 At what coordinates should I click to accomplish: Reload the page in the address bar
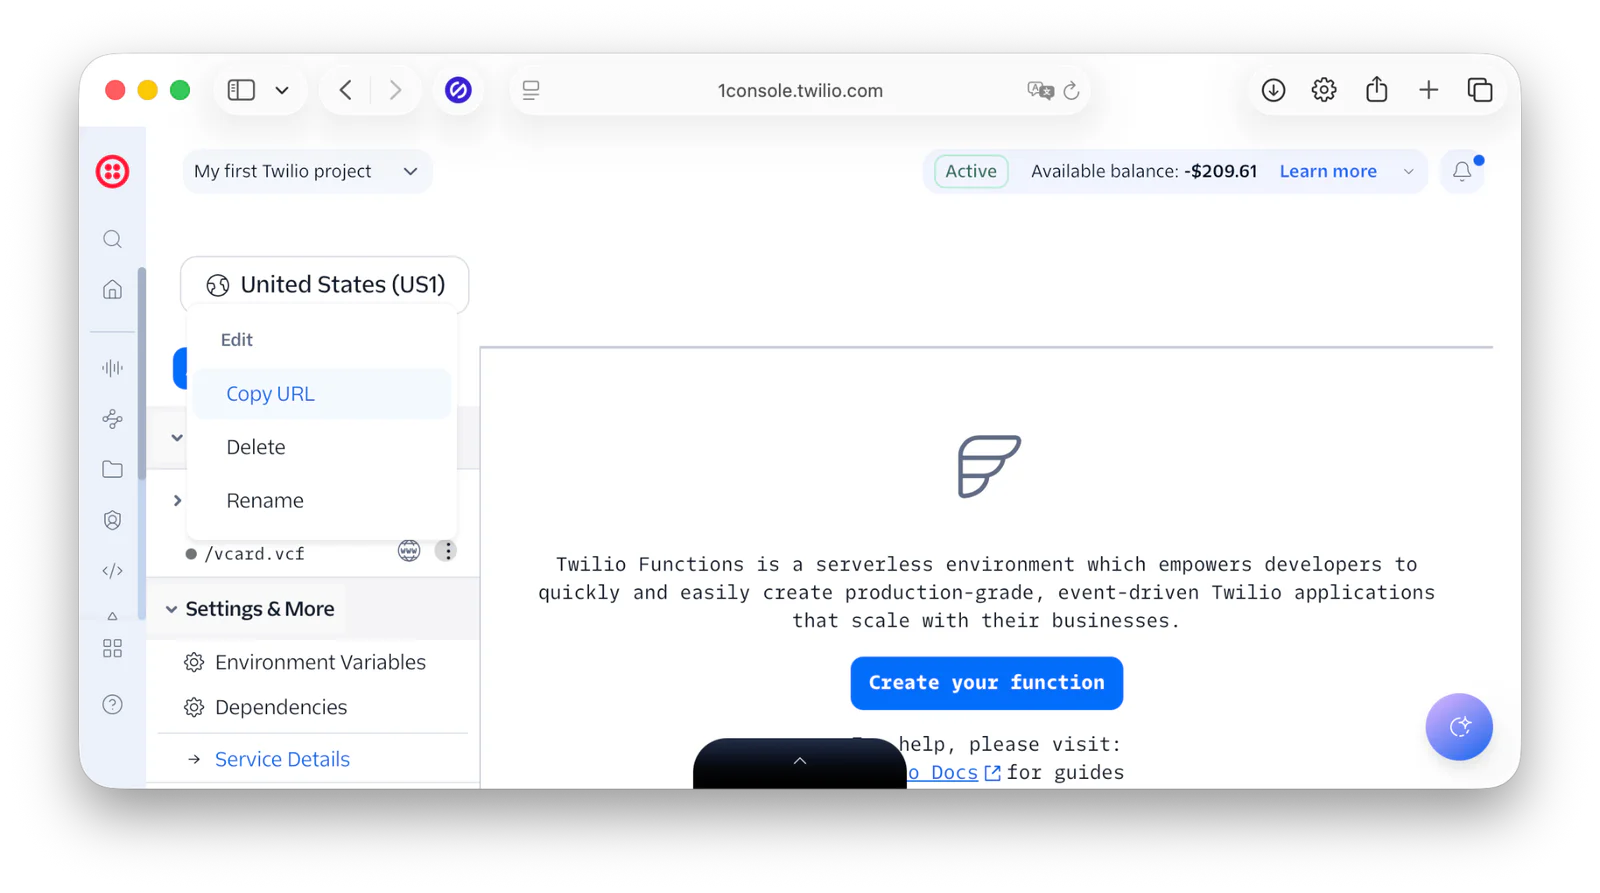1071,90
